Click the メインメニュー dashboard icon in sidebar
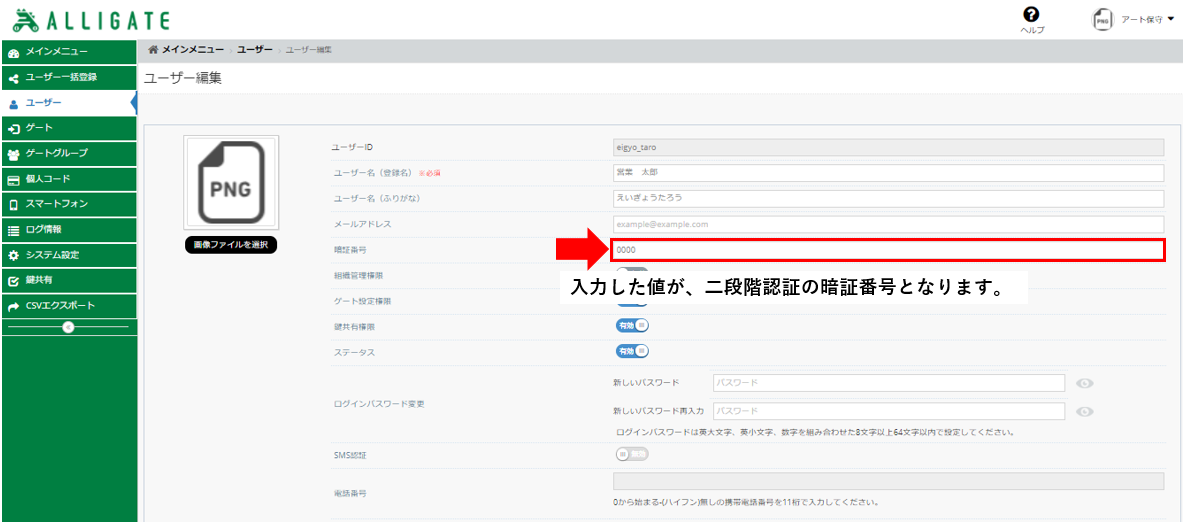Screen dimensions: 1186x530 (x=13, y=52)
